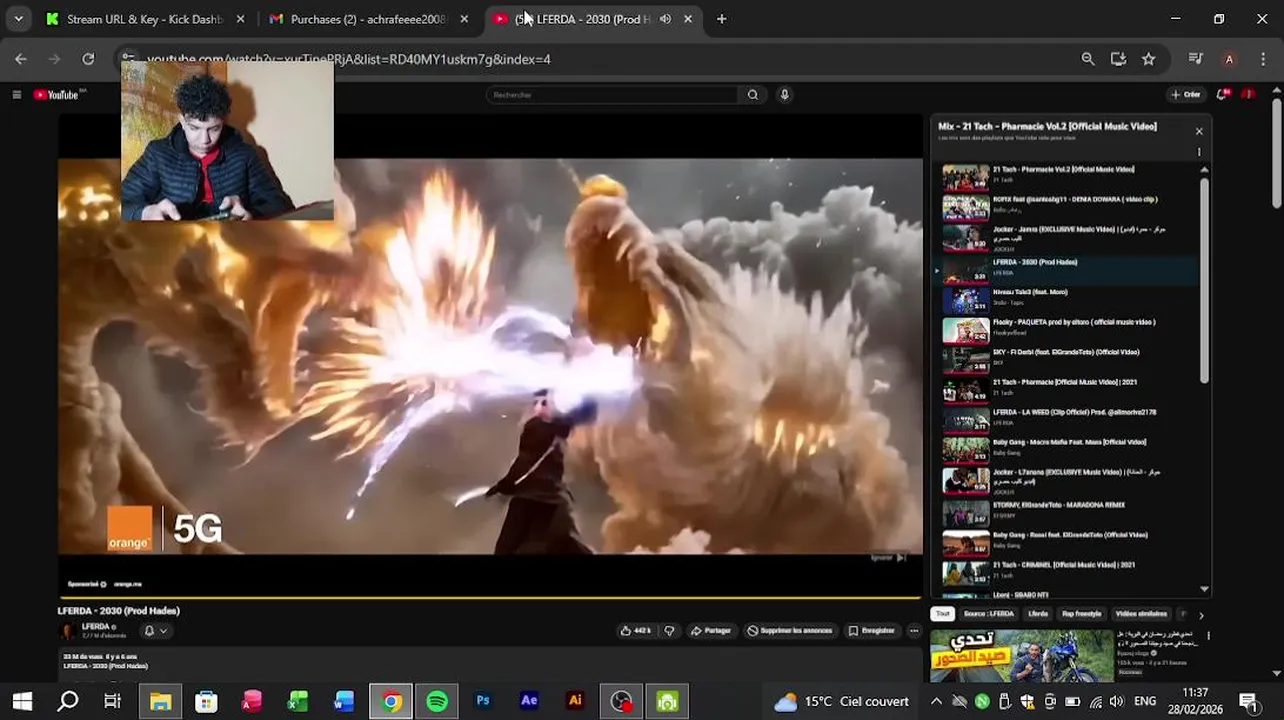Click the playlist panel scrollbar
1284x720 pixels.
tap(1204, 280)
